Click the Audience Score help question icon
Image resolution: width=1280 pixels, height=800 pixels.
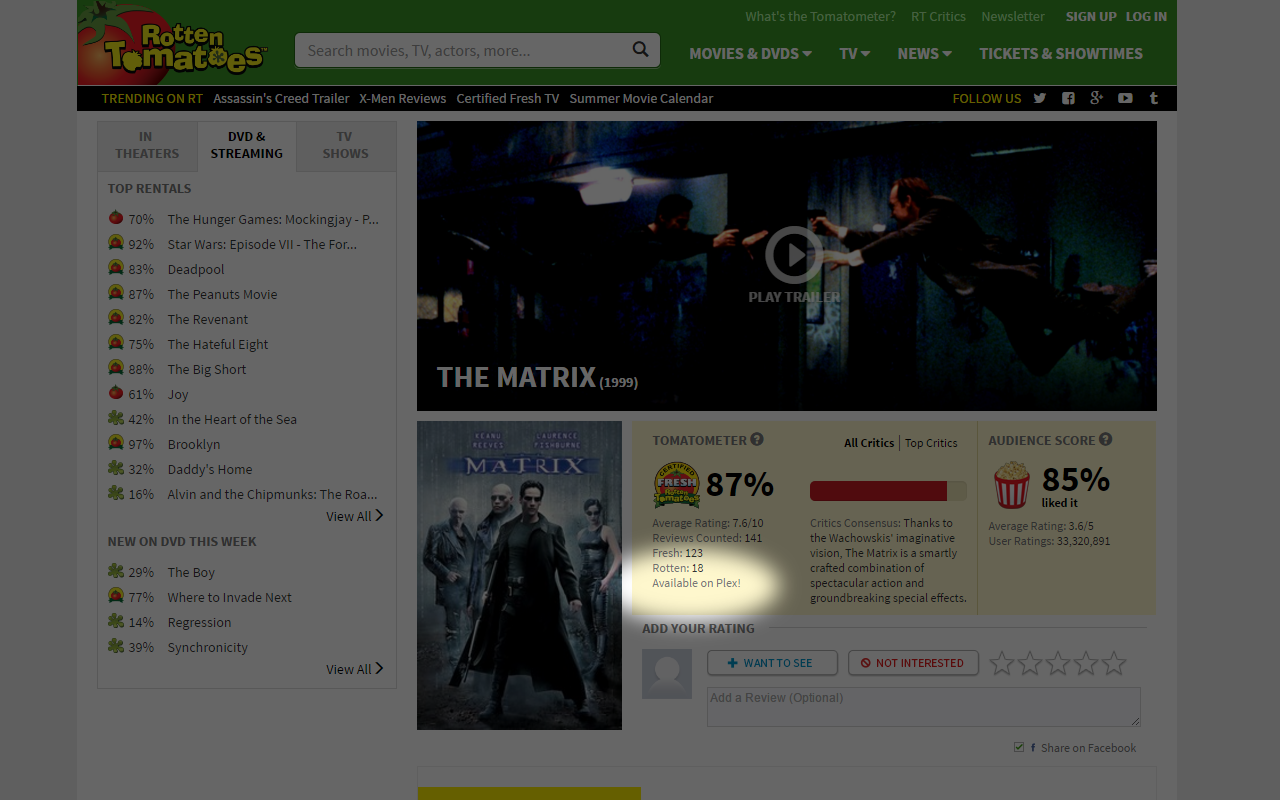[x=1105, y=439]
